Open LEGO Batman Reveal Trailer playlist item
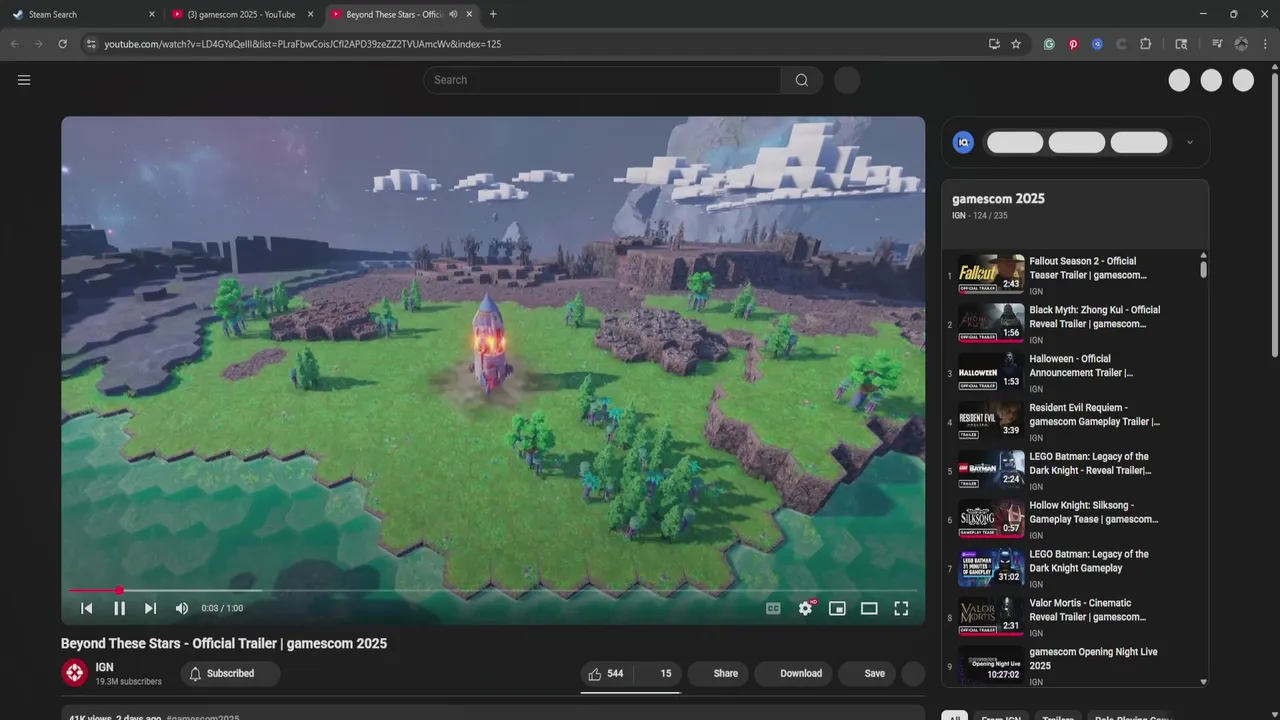 pos(1075,470)
